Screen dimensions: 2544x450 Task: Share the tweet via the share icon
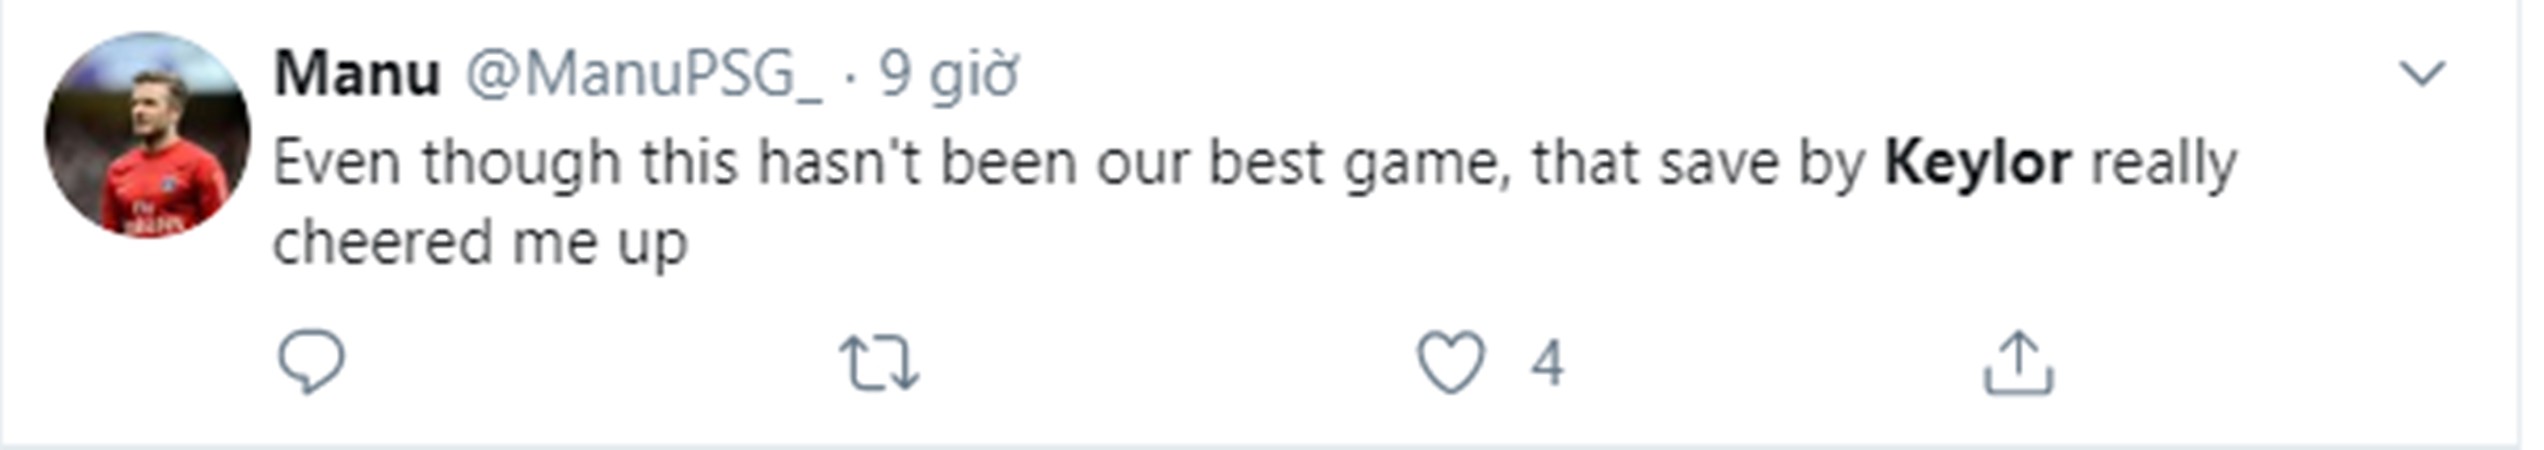pyautogui.click(x=2018, y=362)
